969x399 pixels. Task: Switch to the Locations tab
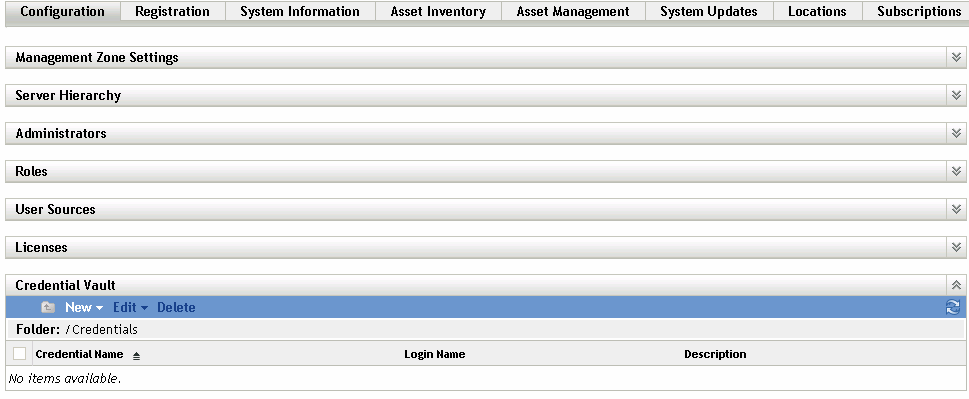coord(817,12)
